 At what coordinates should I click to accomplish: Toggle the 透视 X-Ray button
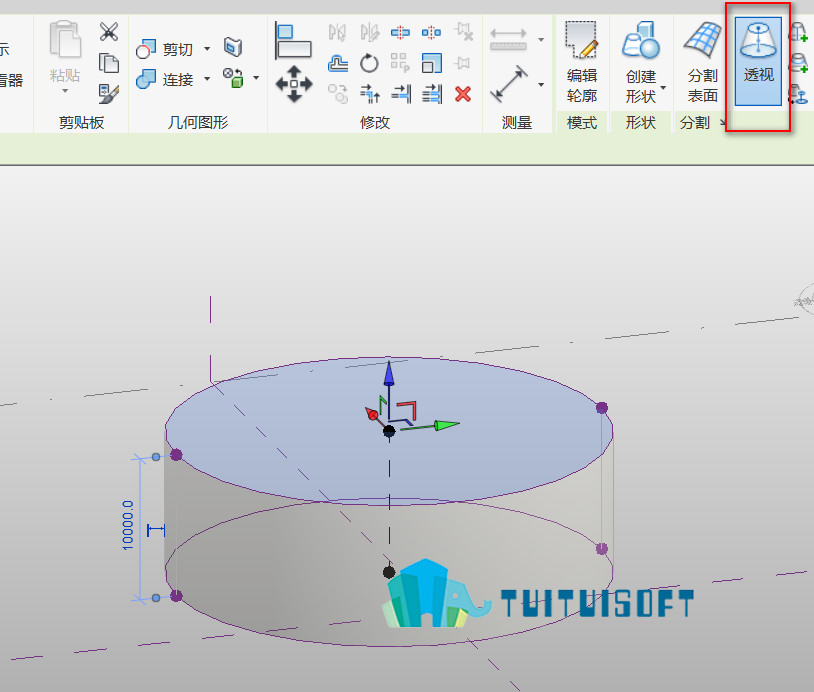tap(758, 62)
